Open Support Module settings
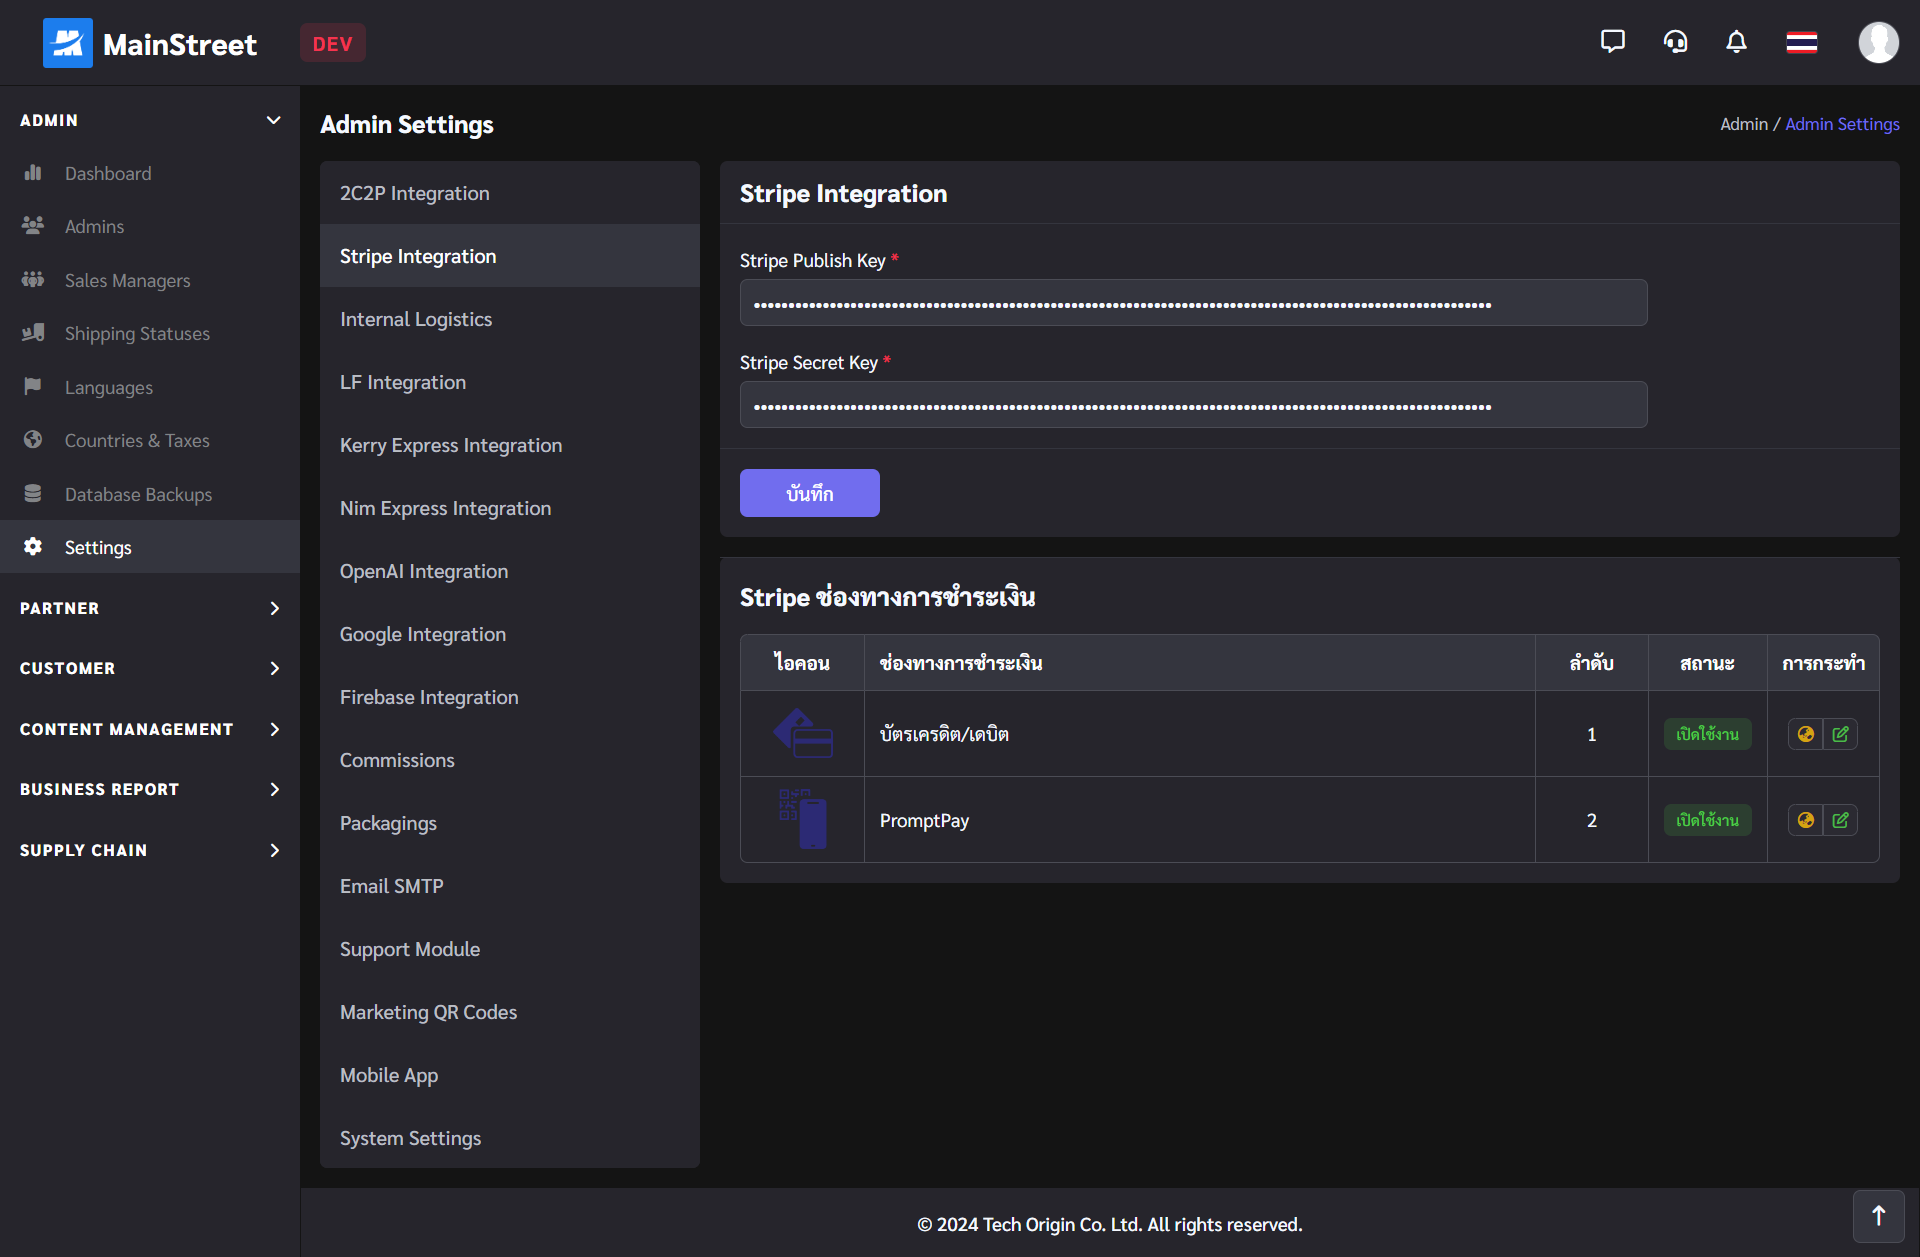This screenshot has height=1257, width=1920. coord(510,949)
